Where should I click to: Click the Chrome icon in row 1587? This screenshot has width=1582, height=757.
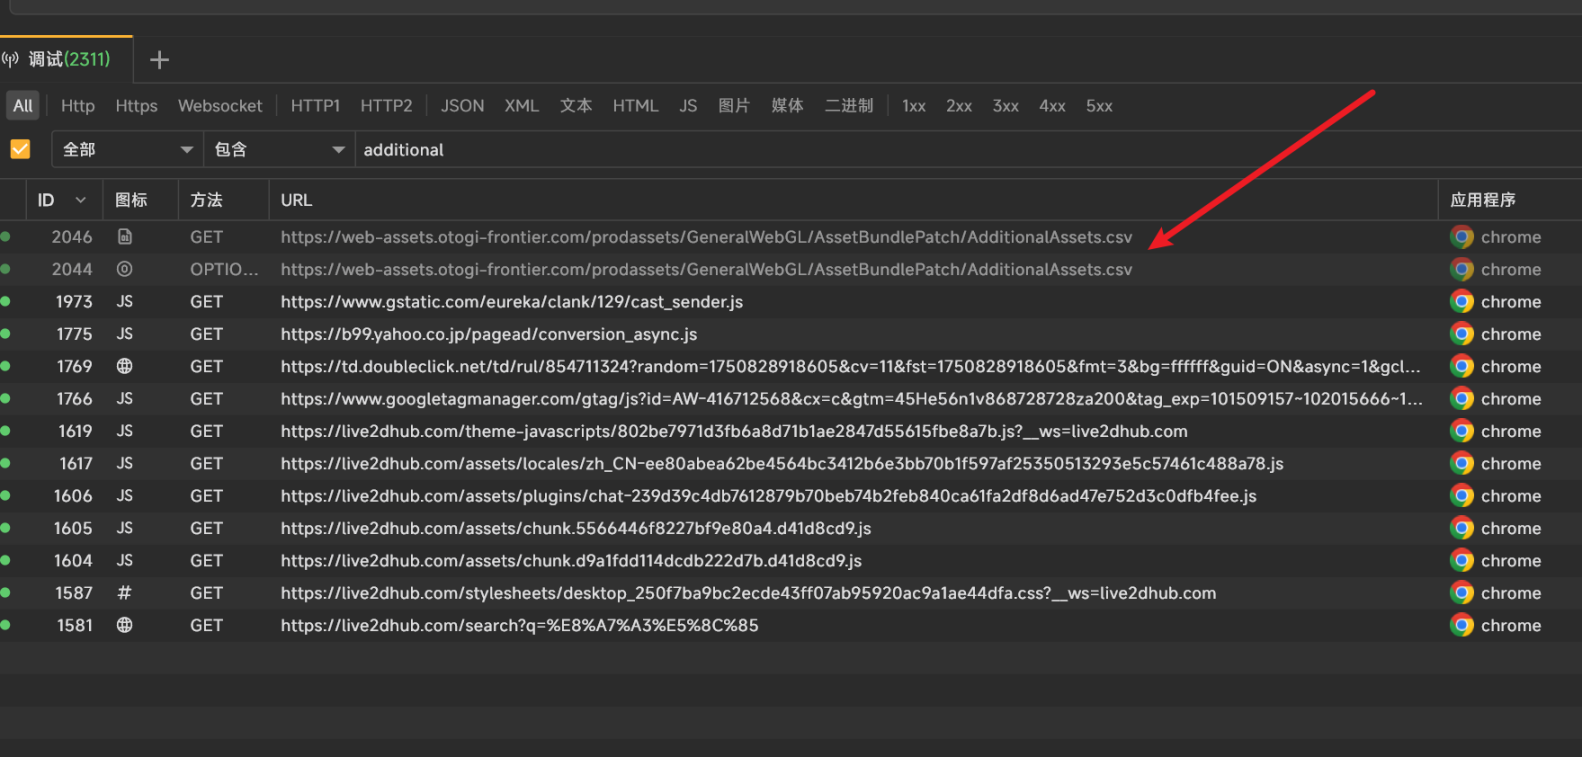point(1462,593)
